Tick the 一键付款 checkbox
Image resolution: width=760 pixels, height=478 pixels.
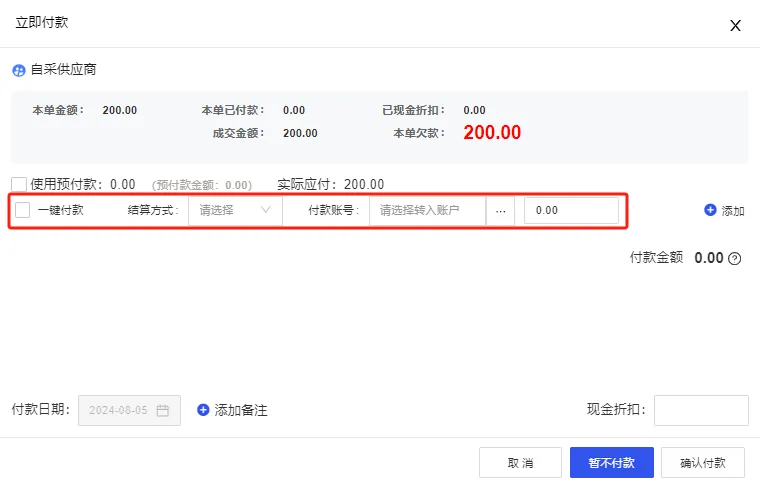coord(23,211)
